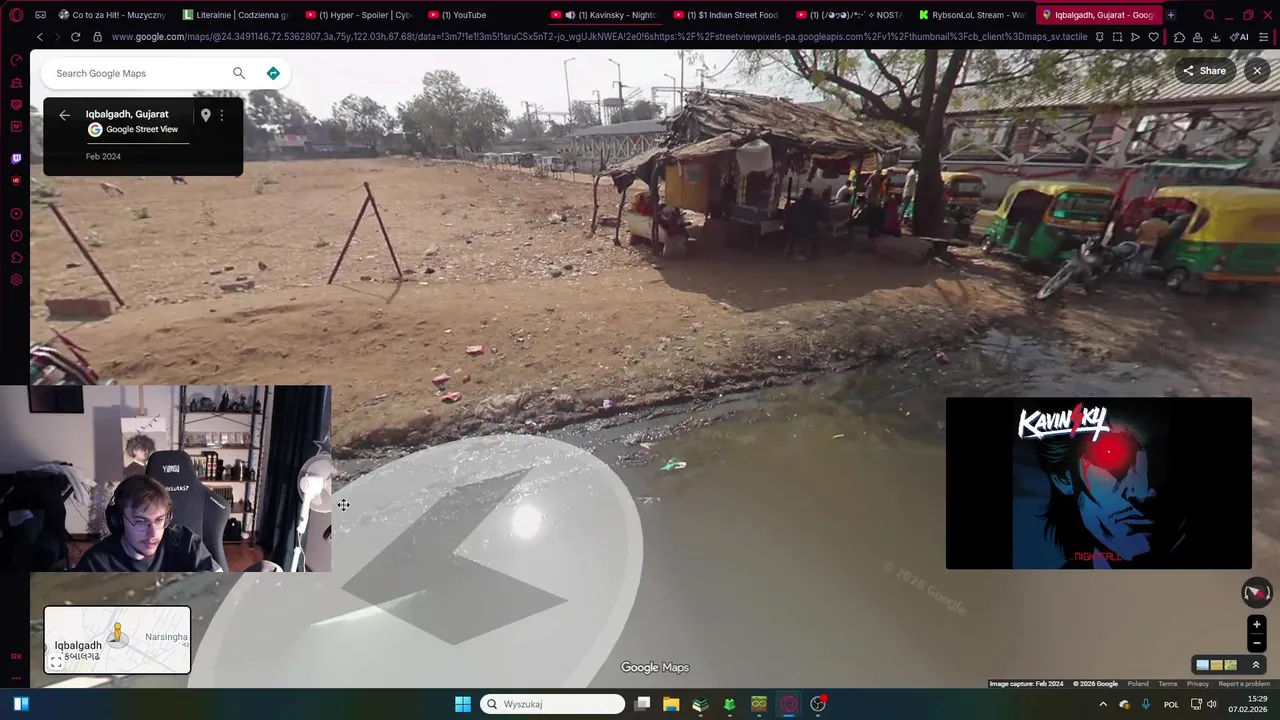Zoom in with the plus button
Viewport: 1280px width, 720px height.
coord(1257,624)
